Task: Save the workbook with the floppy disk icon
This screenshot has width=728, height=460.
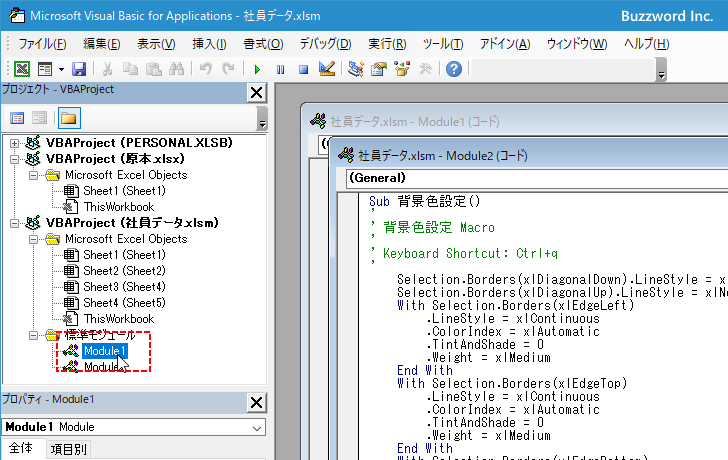Action: [x=79, y=69]
